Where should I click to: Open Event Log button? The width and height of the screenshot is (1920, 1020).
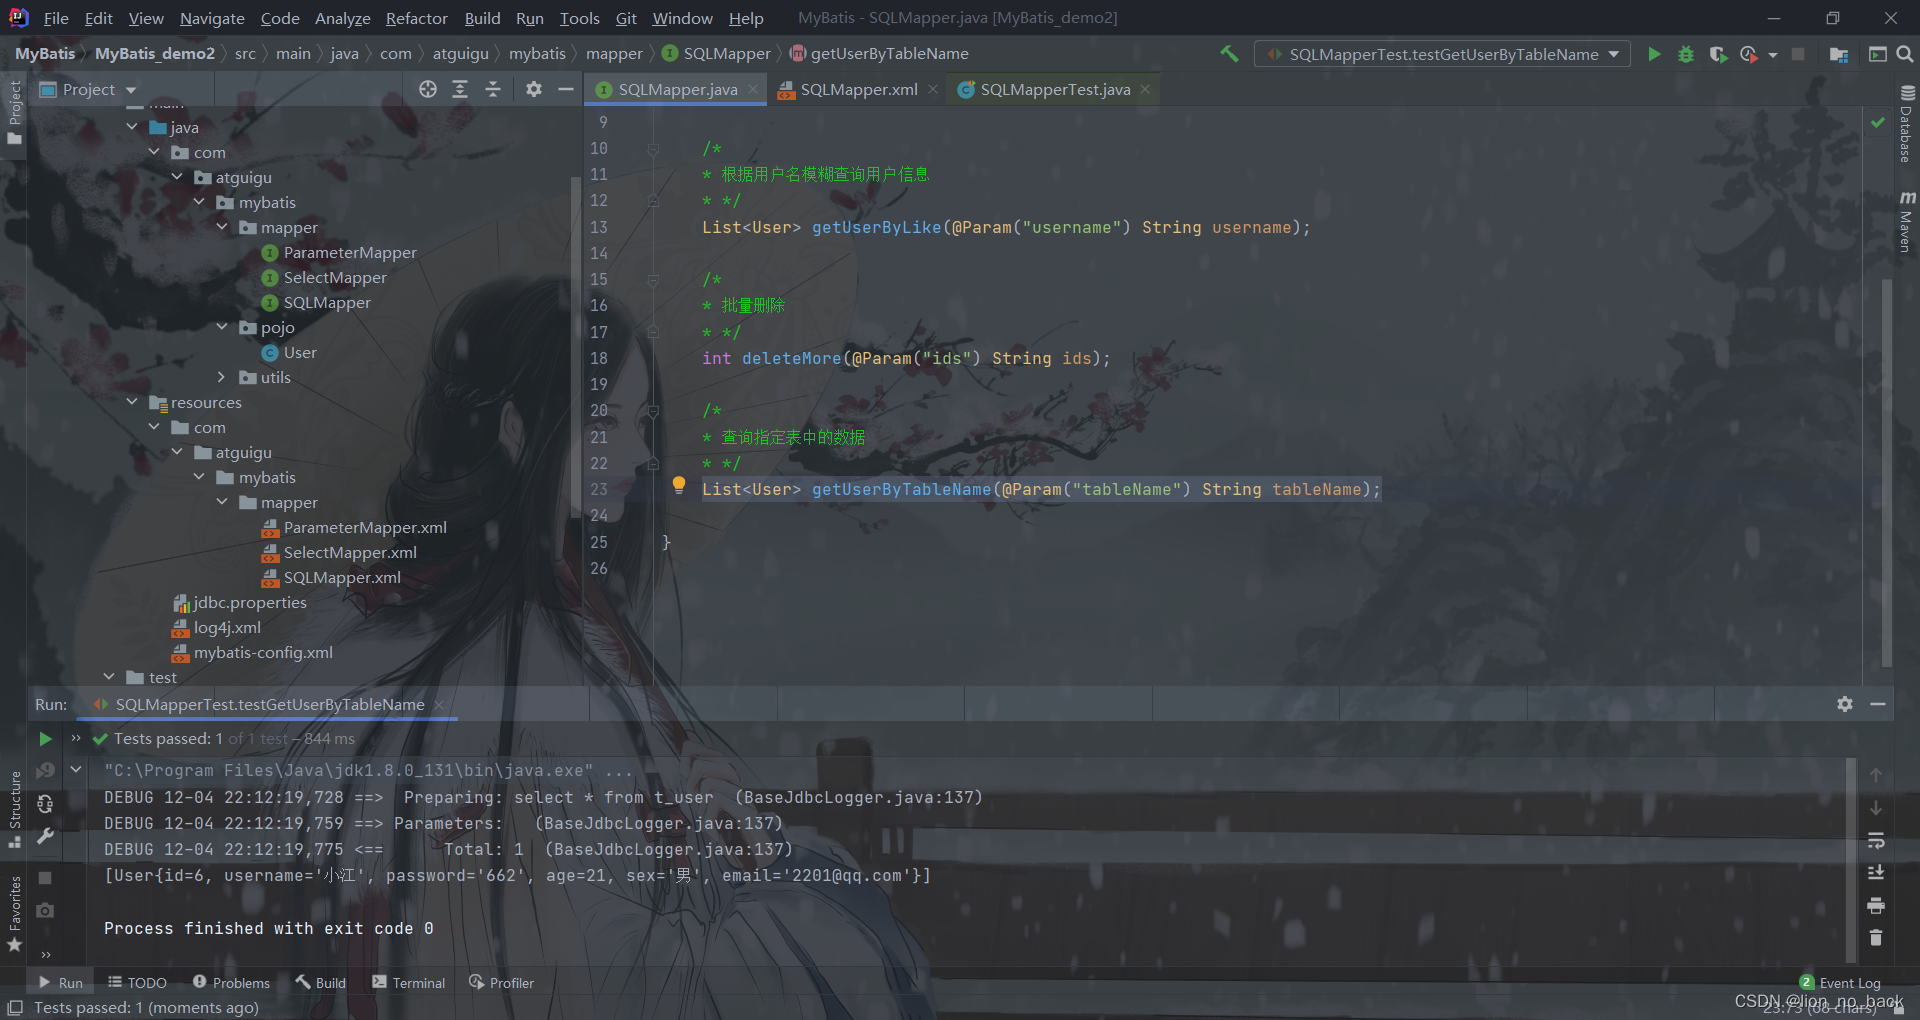[1840, 983]
